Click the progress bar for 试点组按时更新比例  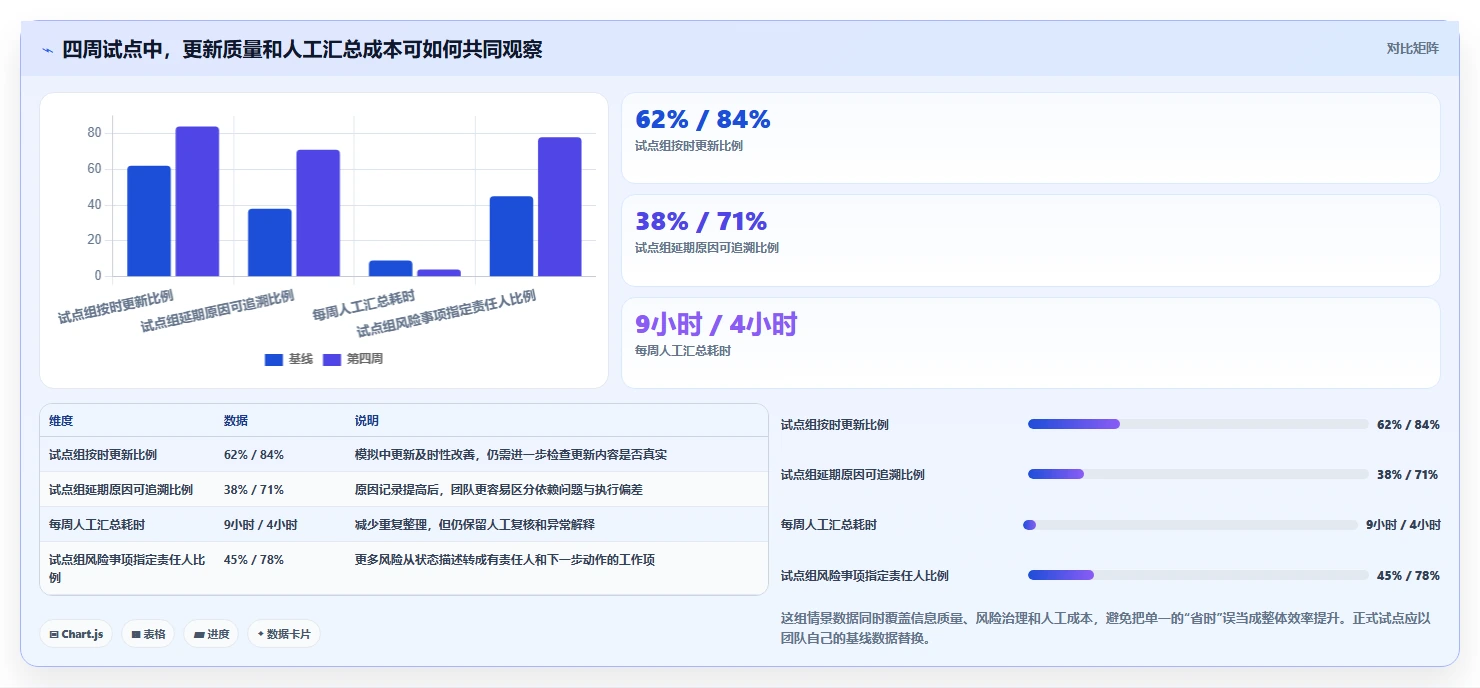(x=1198, y=424)
